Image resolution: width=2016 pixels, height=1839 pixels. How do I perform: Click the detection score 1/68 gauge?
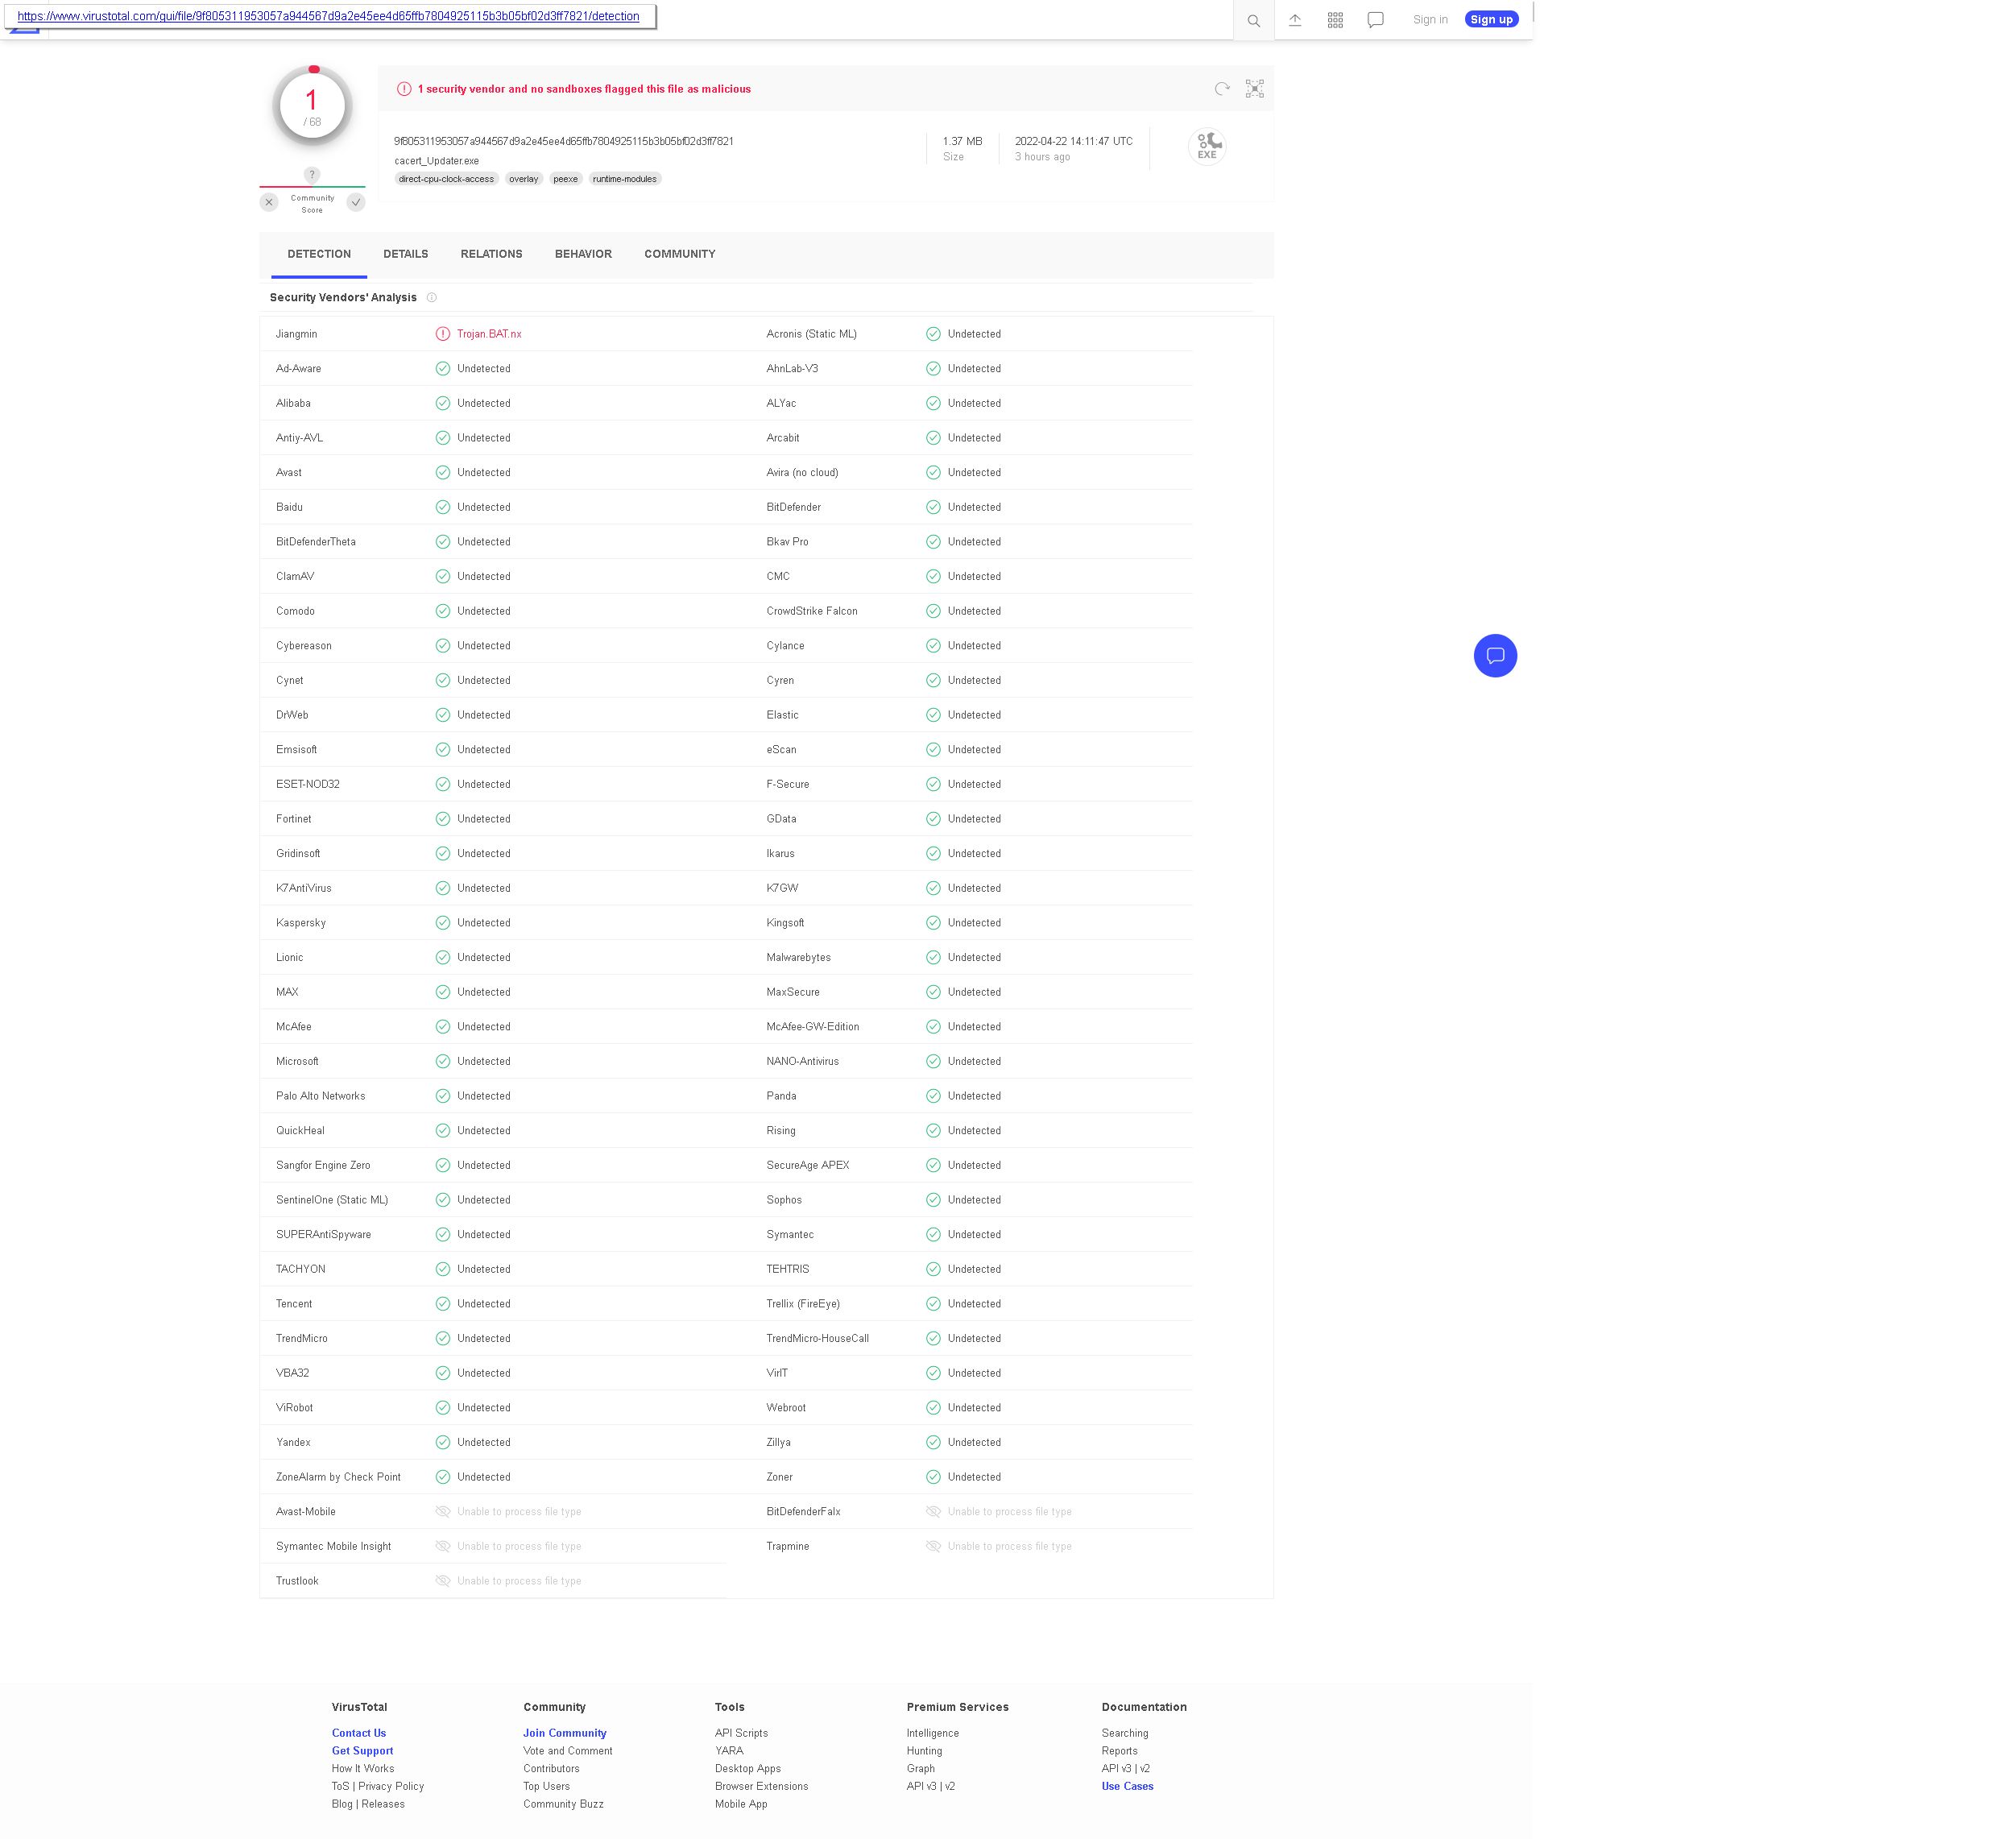pos(312,106)
